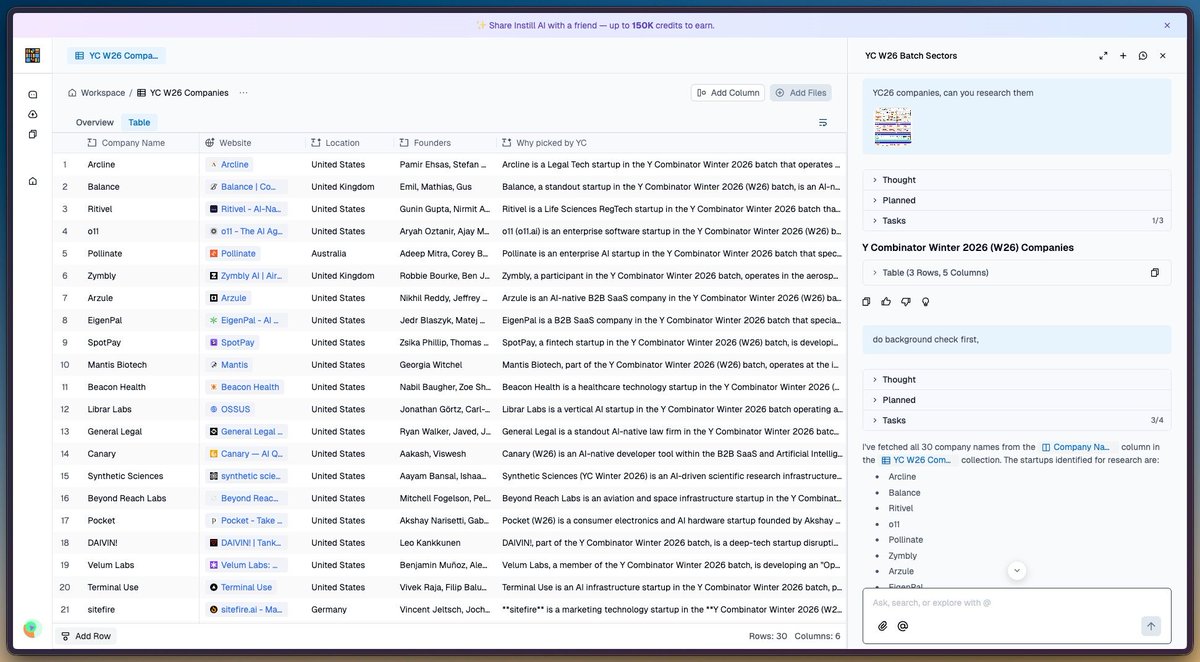Click the YC W26 Com... collection chip in chat
This screenshot has width=1200, height=662.
(x=917, y=460)
